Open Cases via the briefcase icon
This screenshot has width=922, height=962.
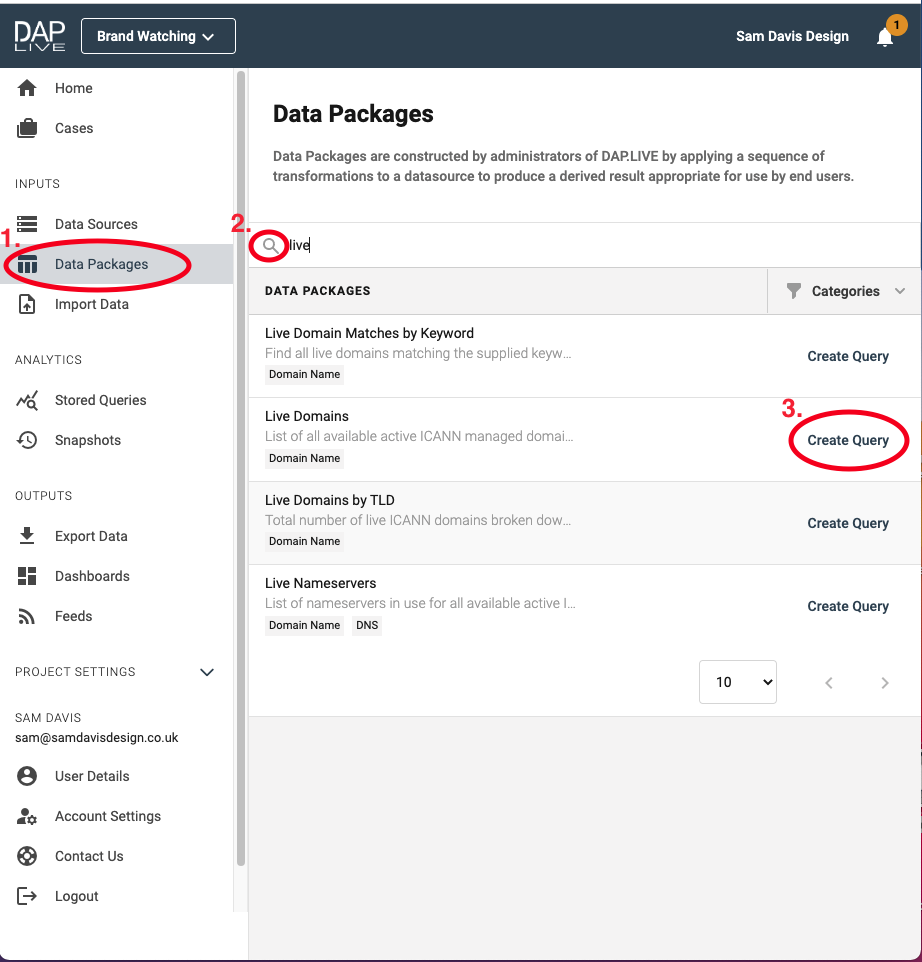(27, 128)
